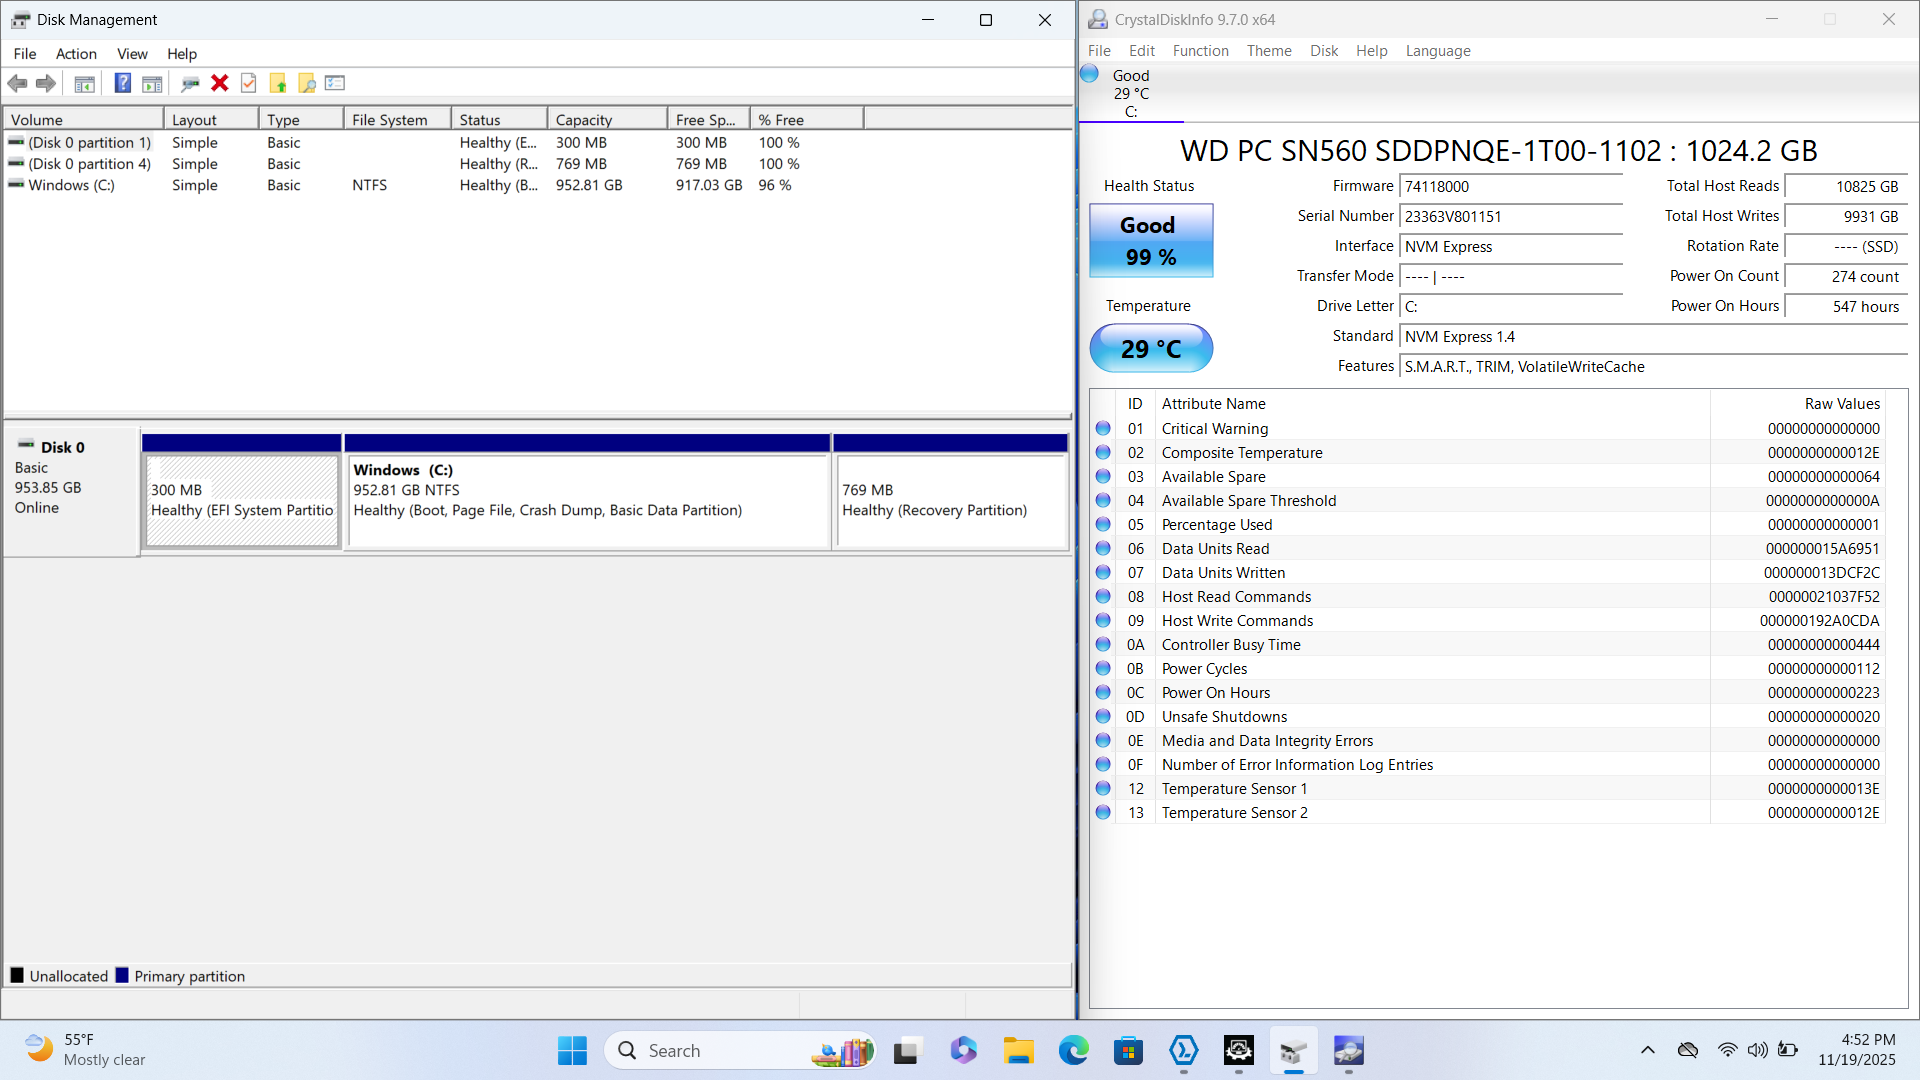This screenshot has width=1920, height=1080.
Task: Click the show/hide console tree toolbar icon
Action: point(85,83)
